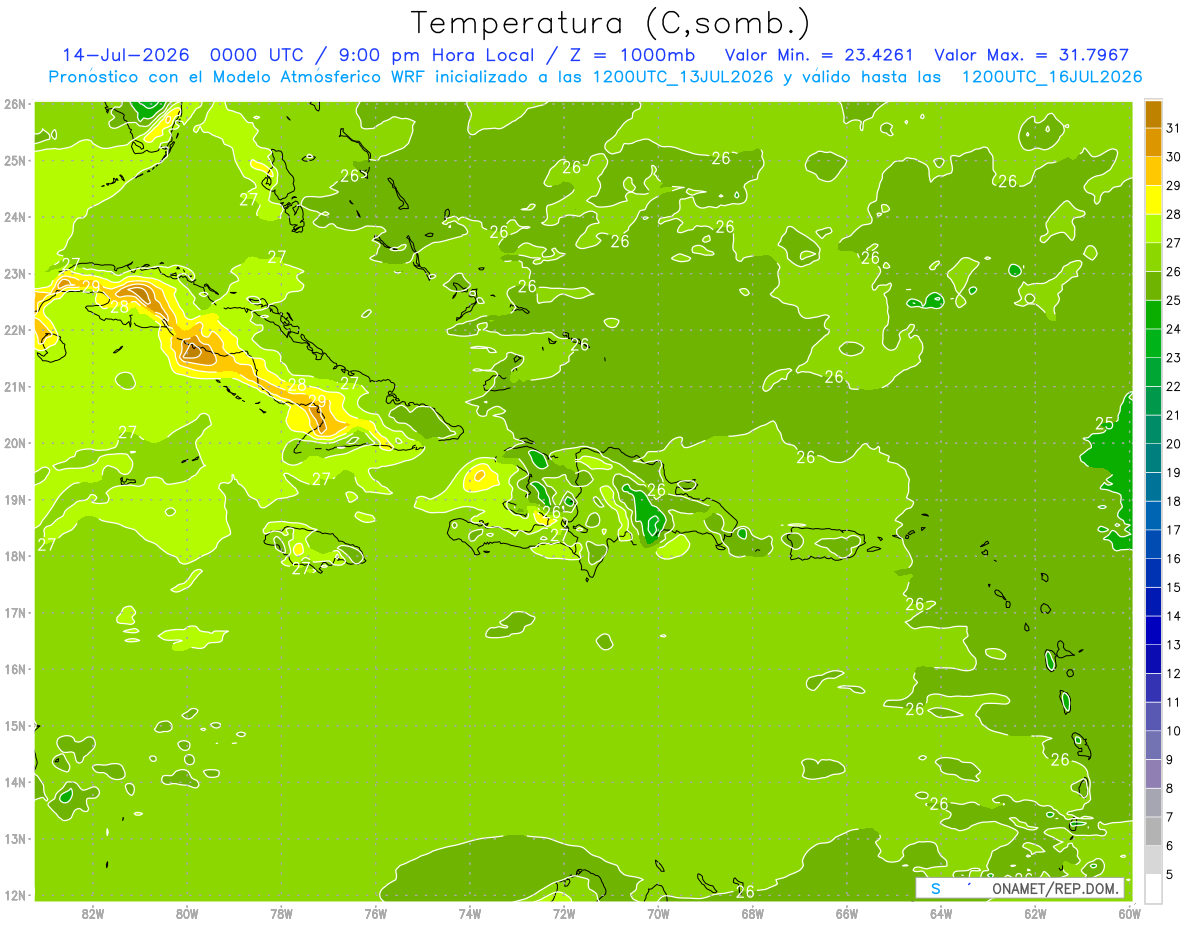Click the "76W" longitude label
This screenshot has width=1200, height=927.
[x=376, y=913]
